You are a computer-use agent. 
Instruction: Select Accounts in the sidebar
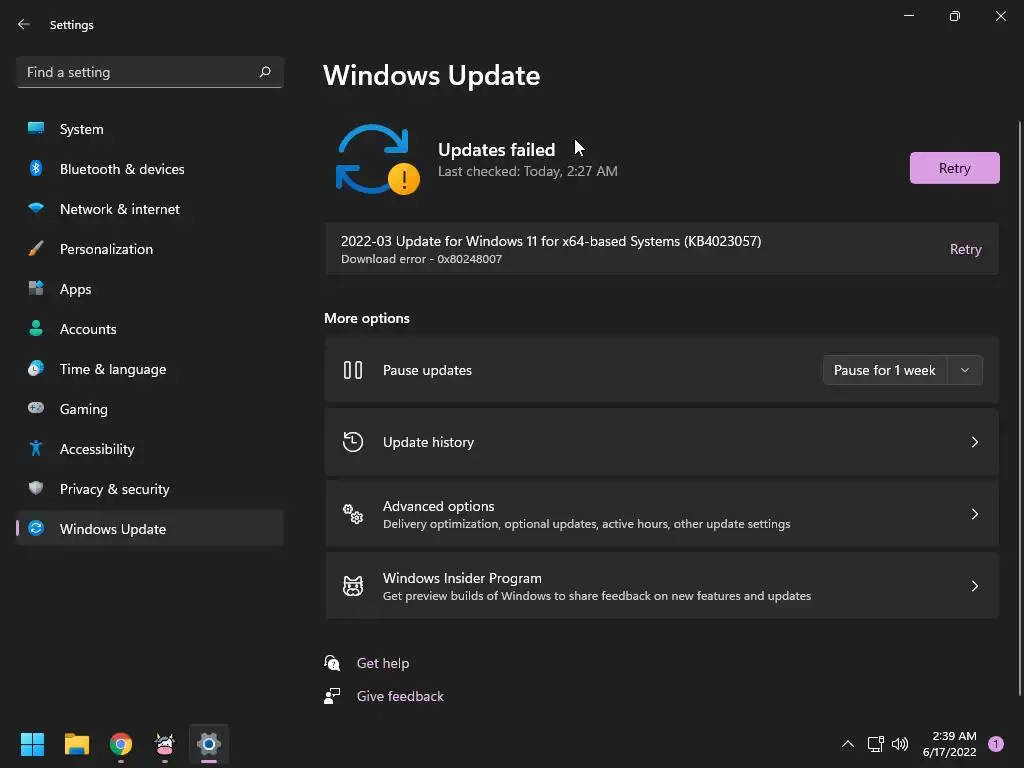pos(150,328)
